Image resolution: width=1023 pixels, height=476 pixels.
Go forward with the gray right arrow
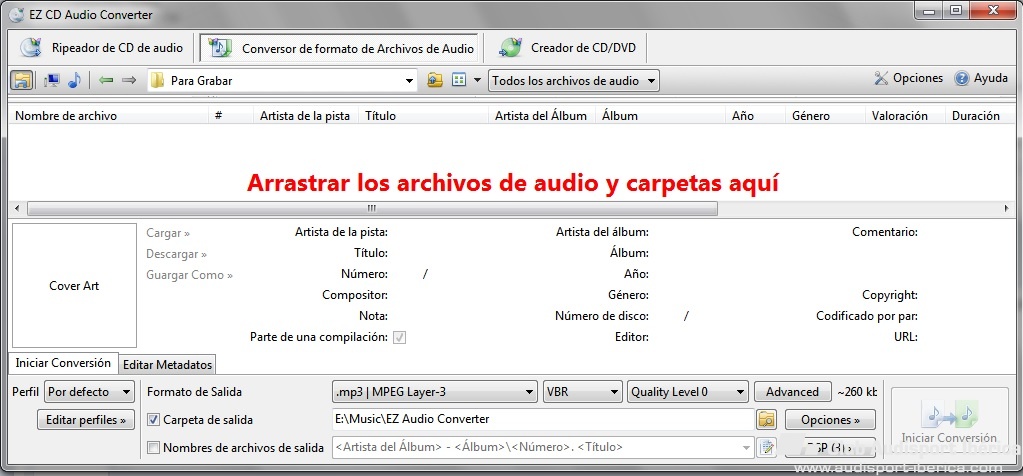tap(129, 81)
